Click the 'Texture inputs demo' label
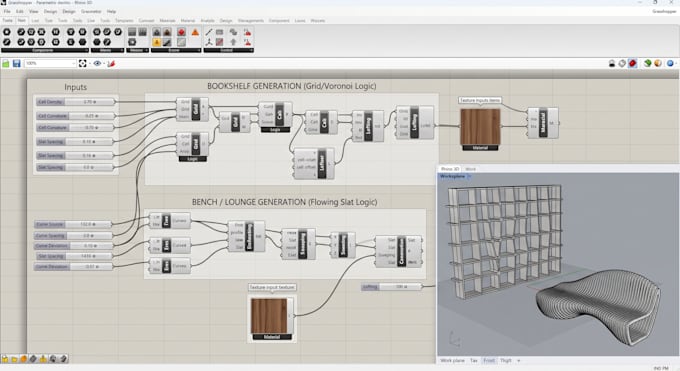The image size is (680, 371). pos(480,100)
